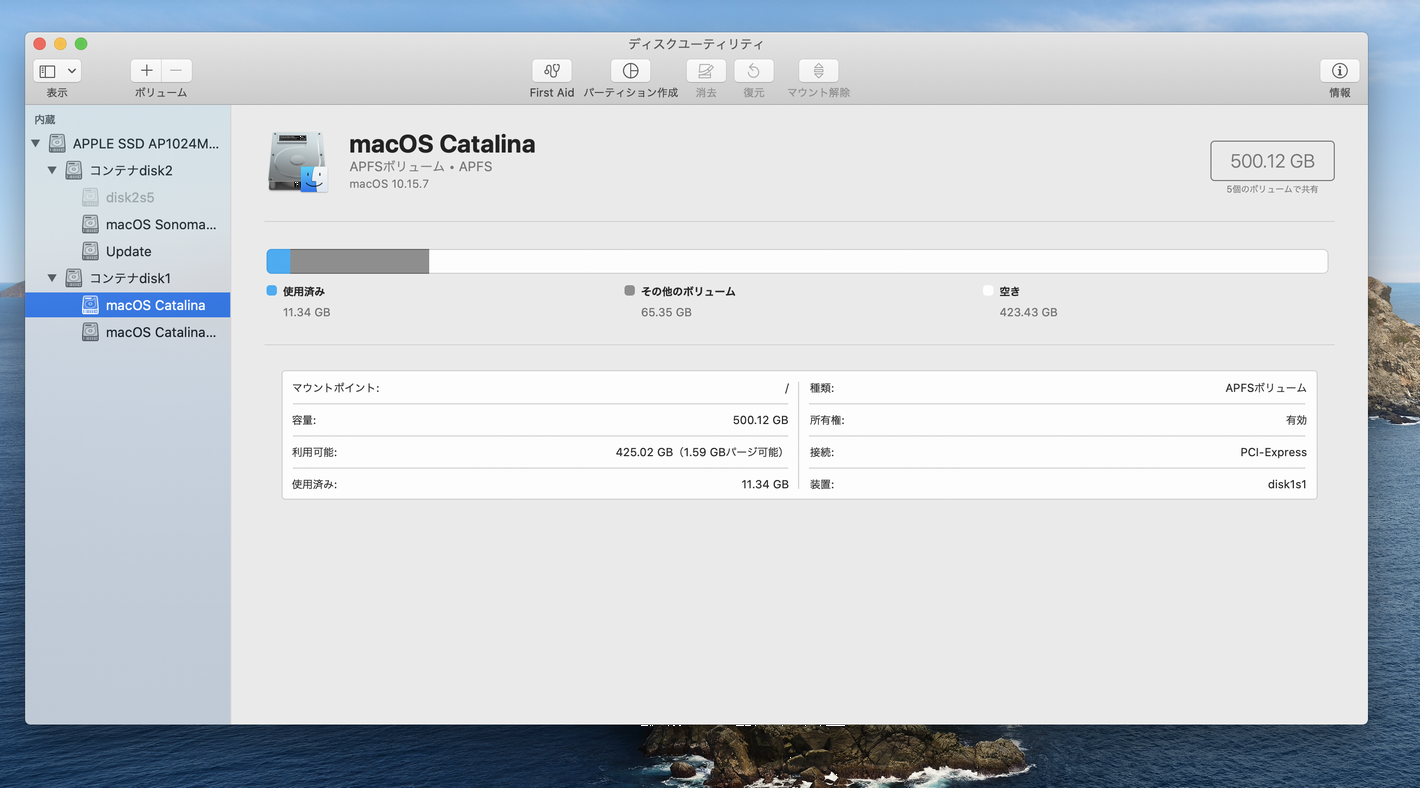Click the gray other-volumes segment of usage bar
The height and width of the screenshot is (788, 1420).
click(x=359, y=261)
